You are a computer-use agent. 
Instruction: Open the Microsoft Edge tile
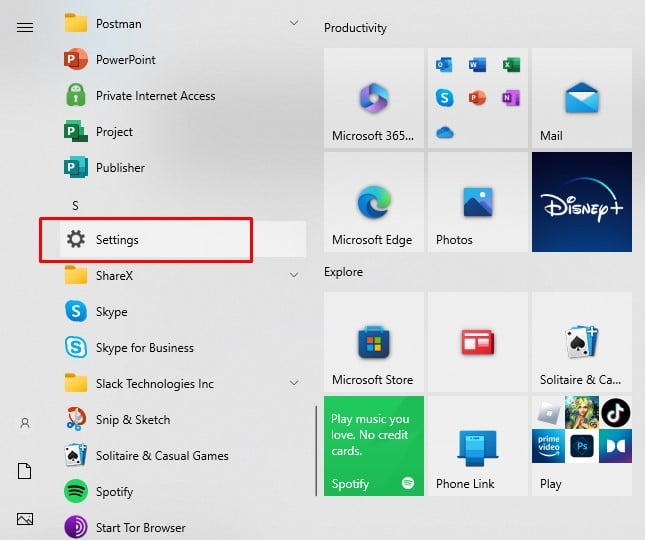point(374,202)
